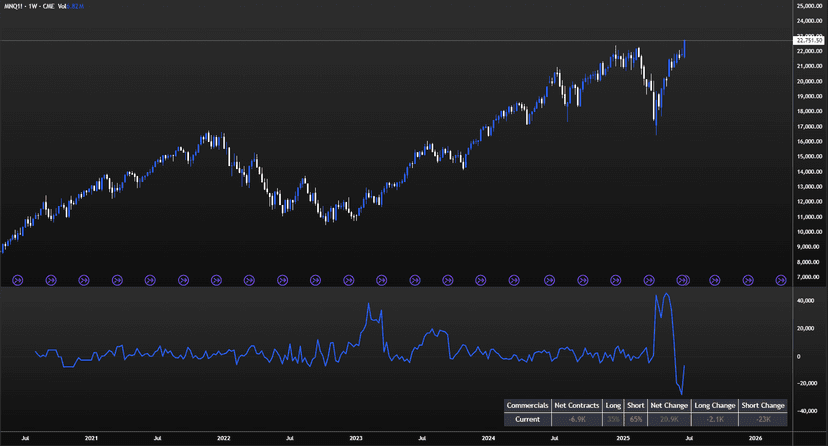The width and height of the screenshot is (828, 446).
Task: Click the December 2022 contract rollover marker
Action: [349, 280]
